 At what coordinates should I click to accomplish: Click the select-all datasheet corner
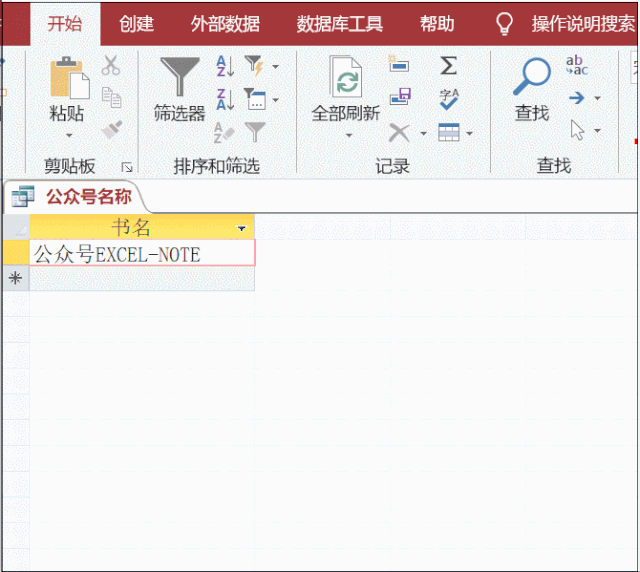tap(16, 227)
